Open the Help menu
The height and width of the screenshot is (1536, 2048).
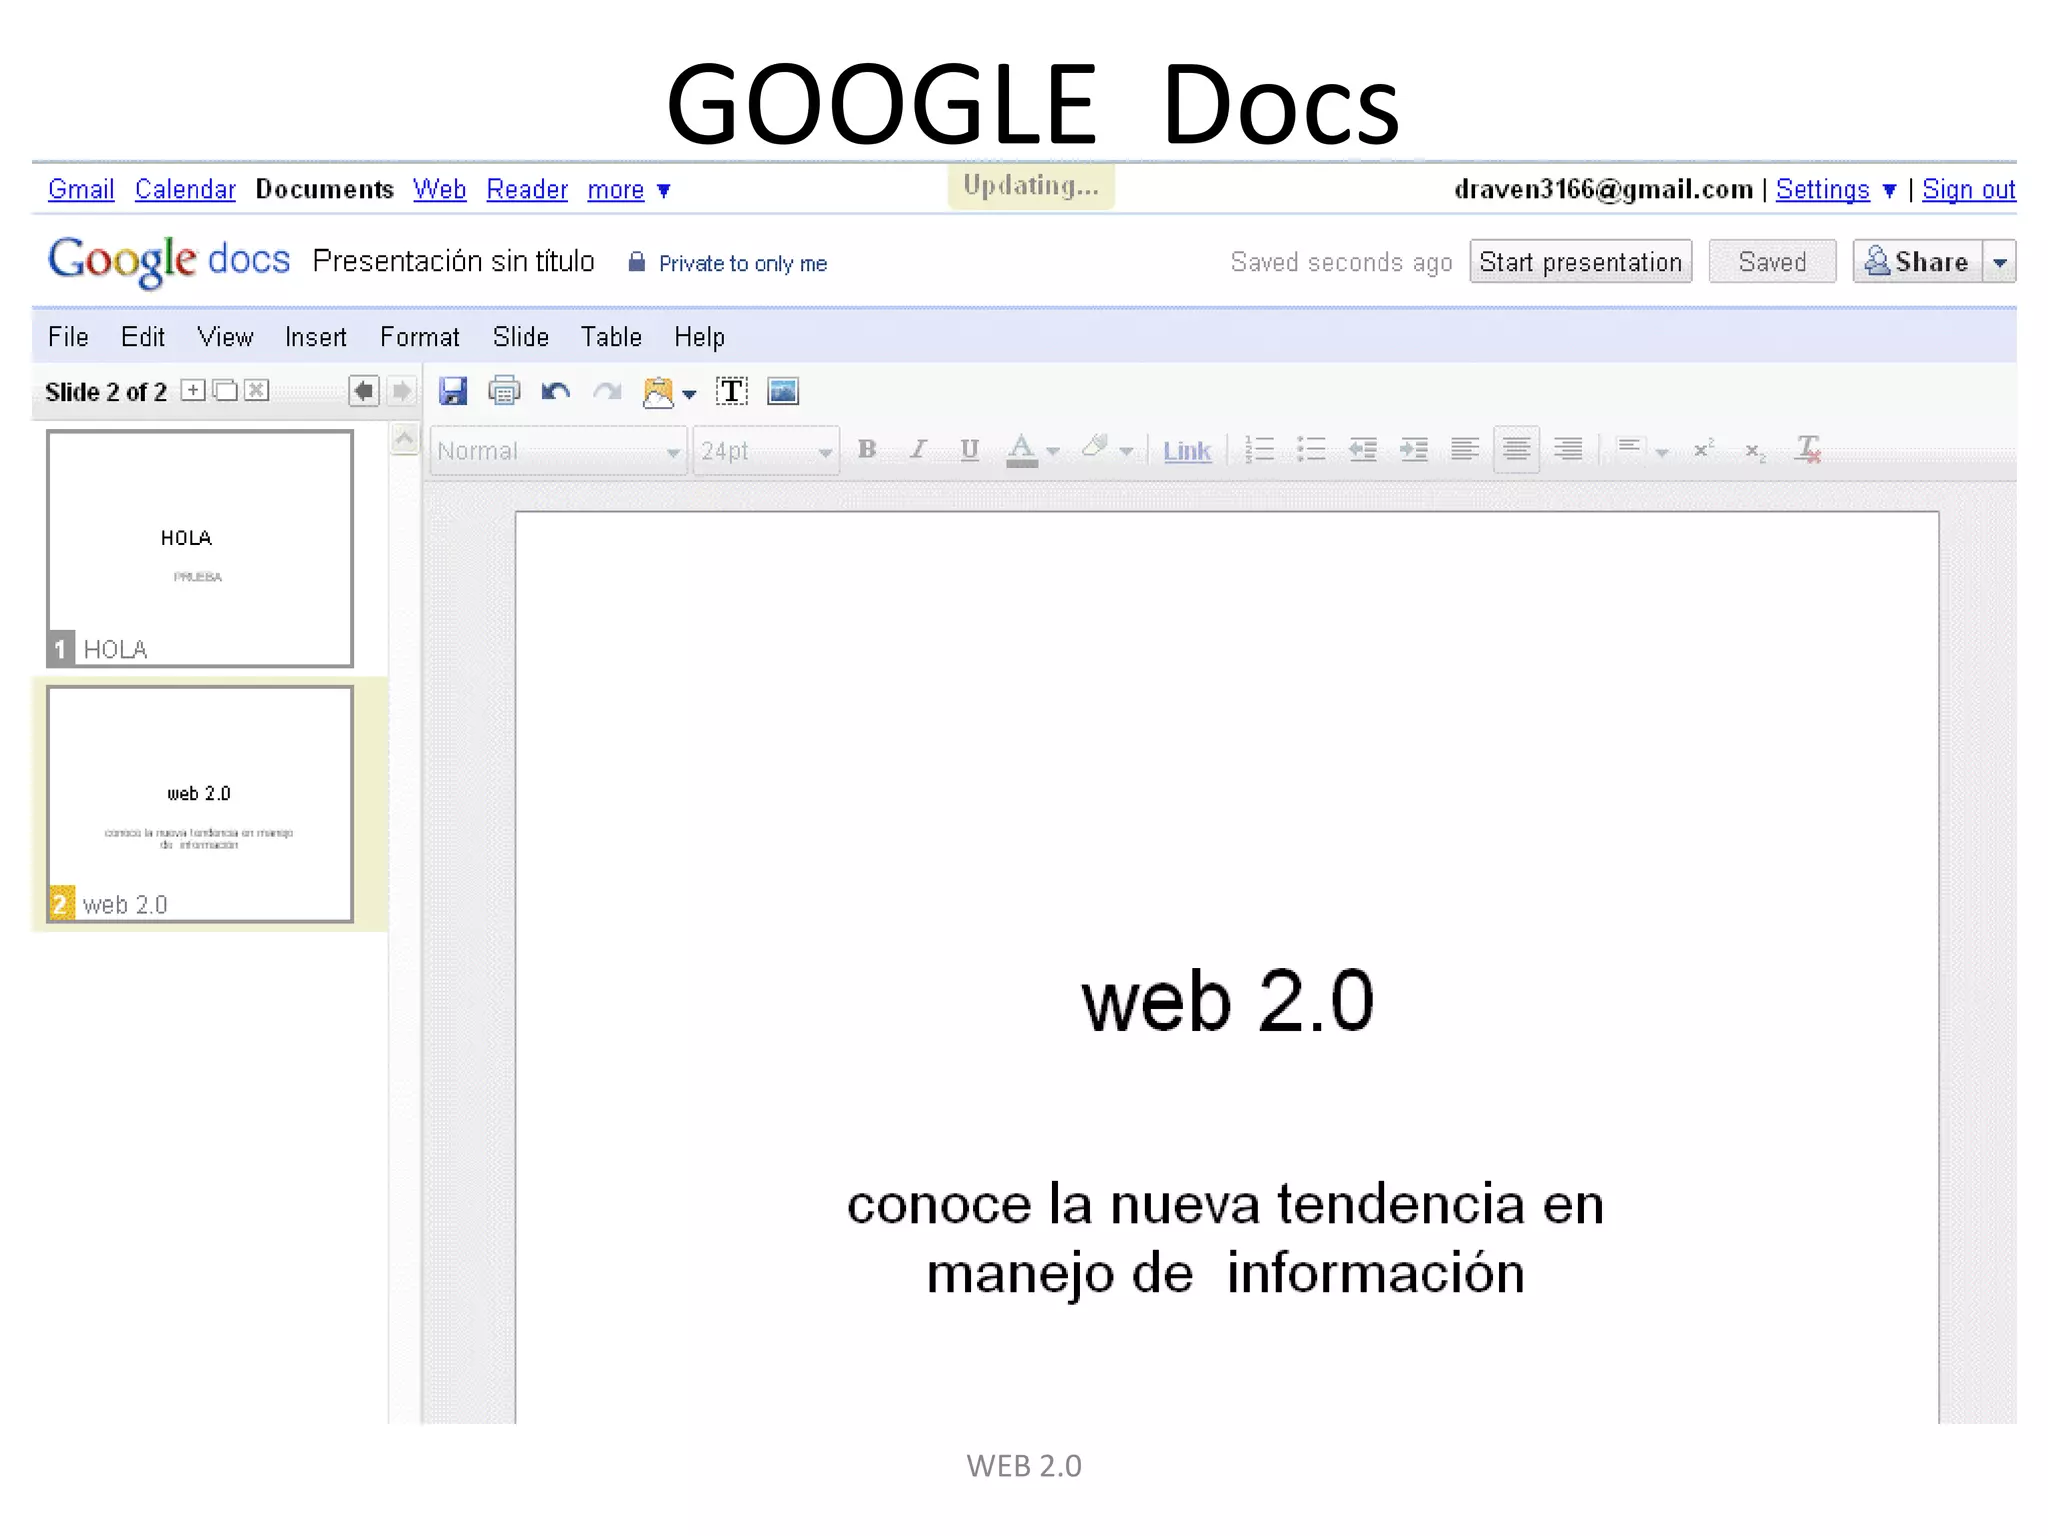tap(699, 337)
